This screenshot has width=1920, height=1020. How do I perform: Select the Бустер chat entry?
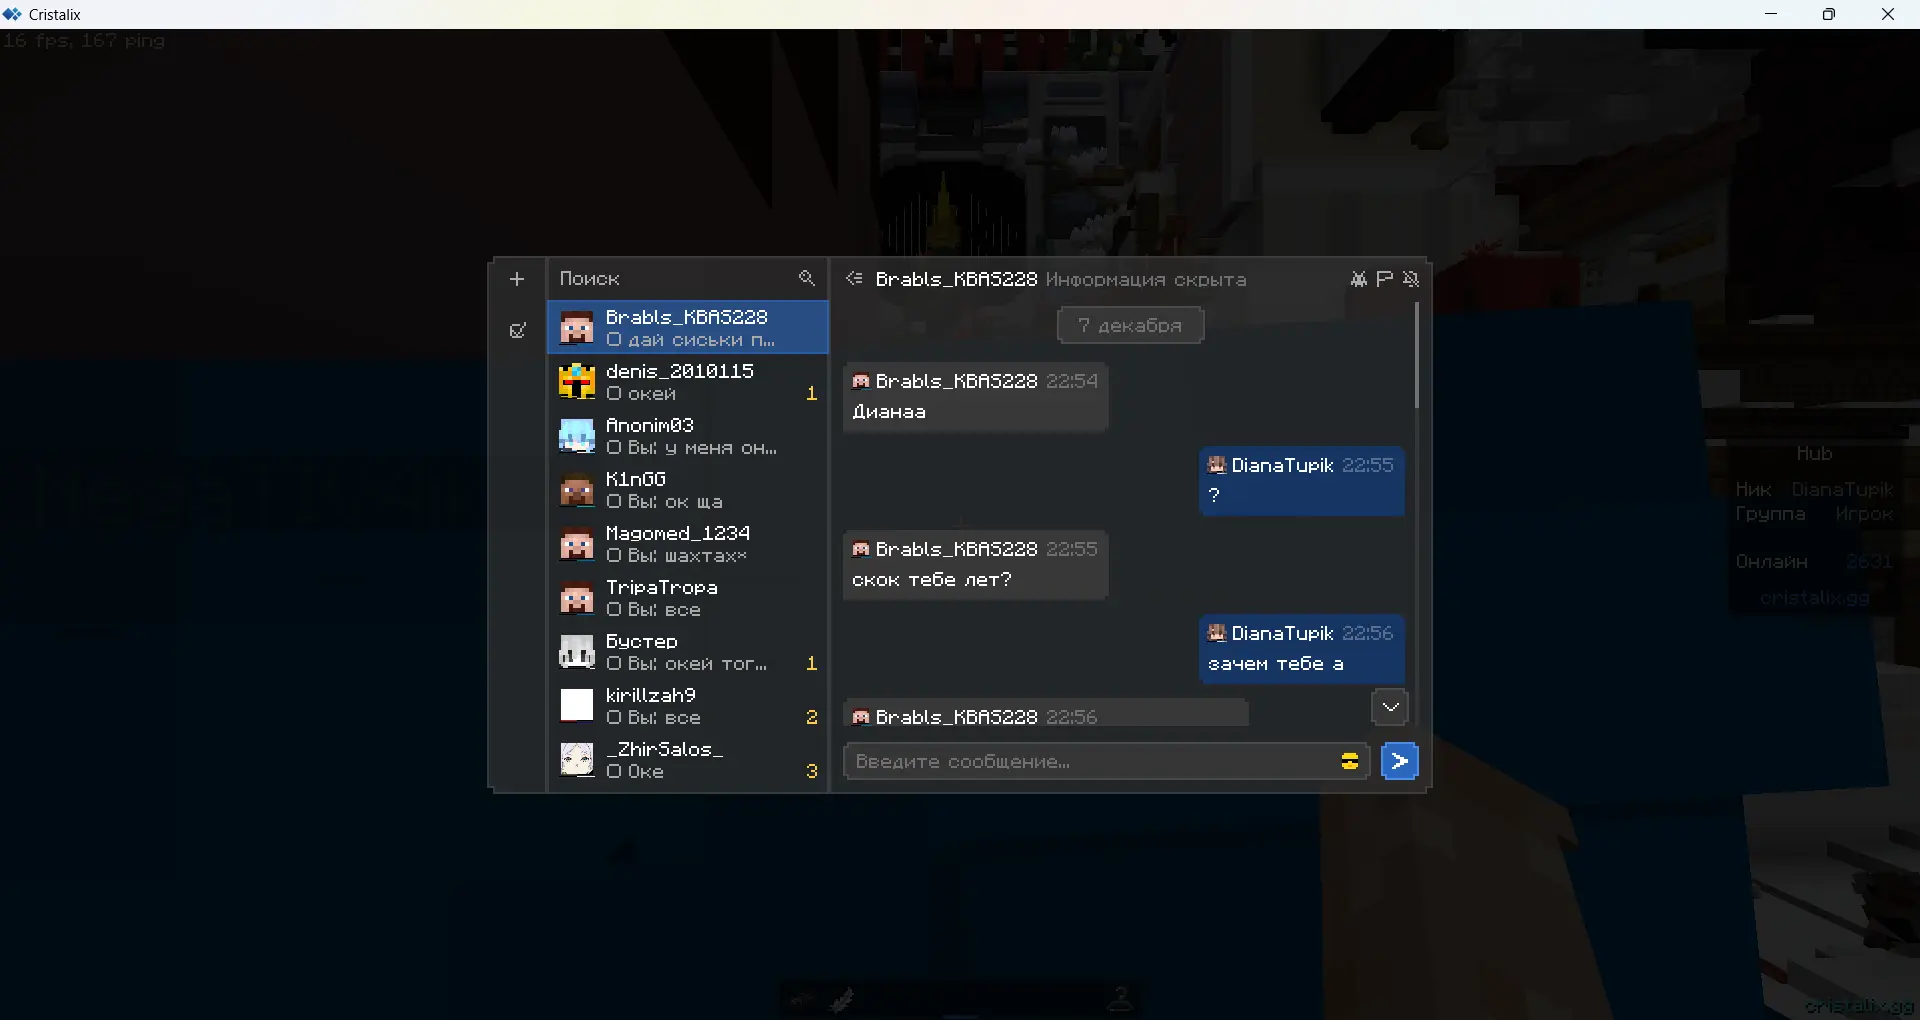[x=688, y=652]
